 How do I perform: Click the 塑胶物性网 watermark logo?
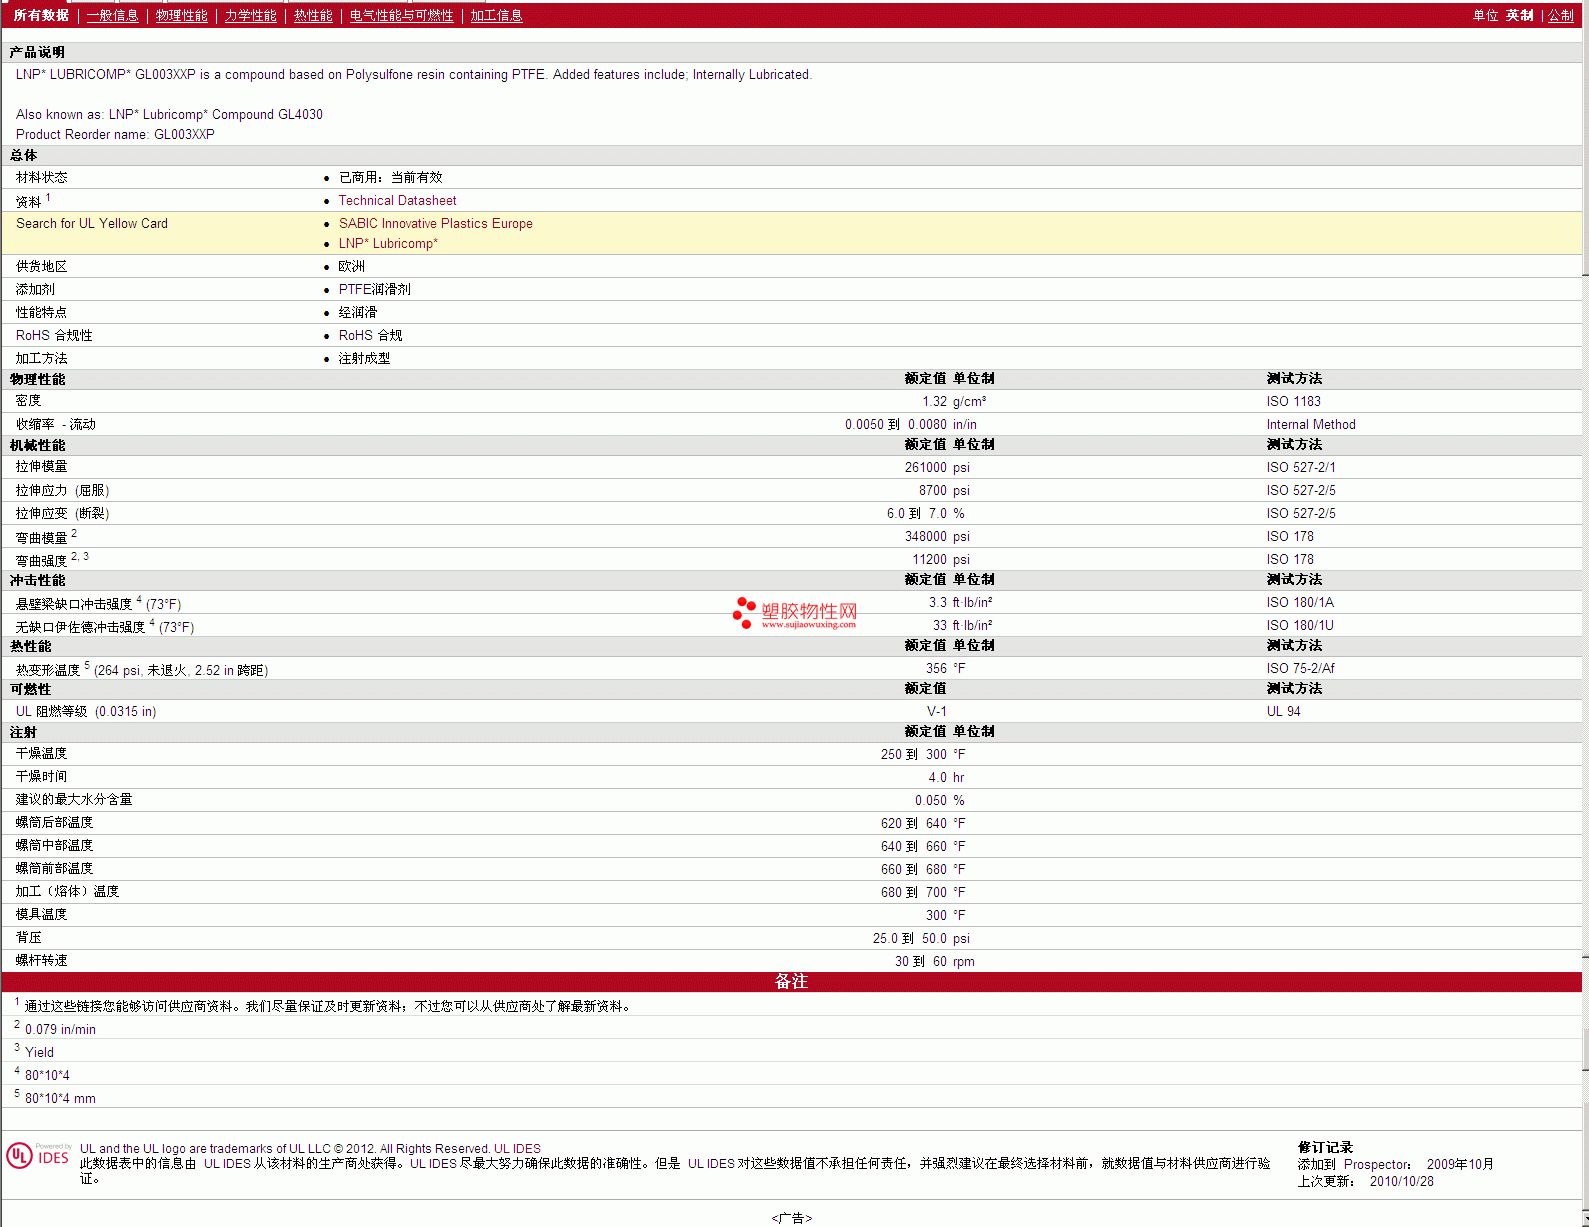[795, 613]
